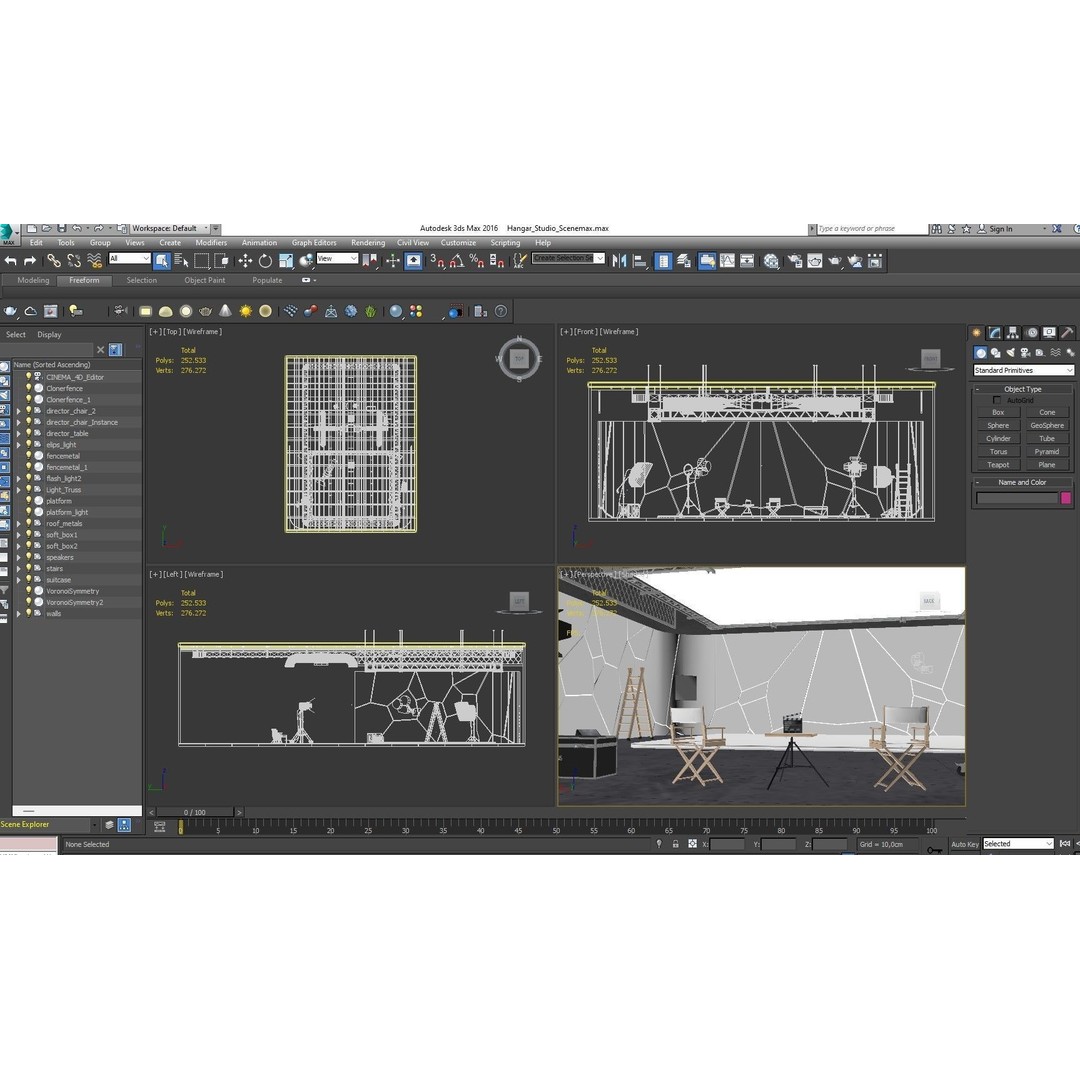Open the Rendering menu
This screenshot has width=1080, height=1080.
(368, 242)
